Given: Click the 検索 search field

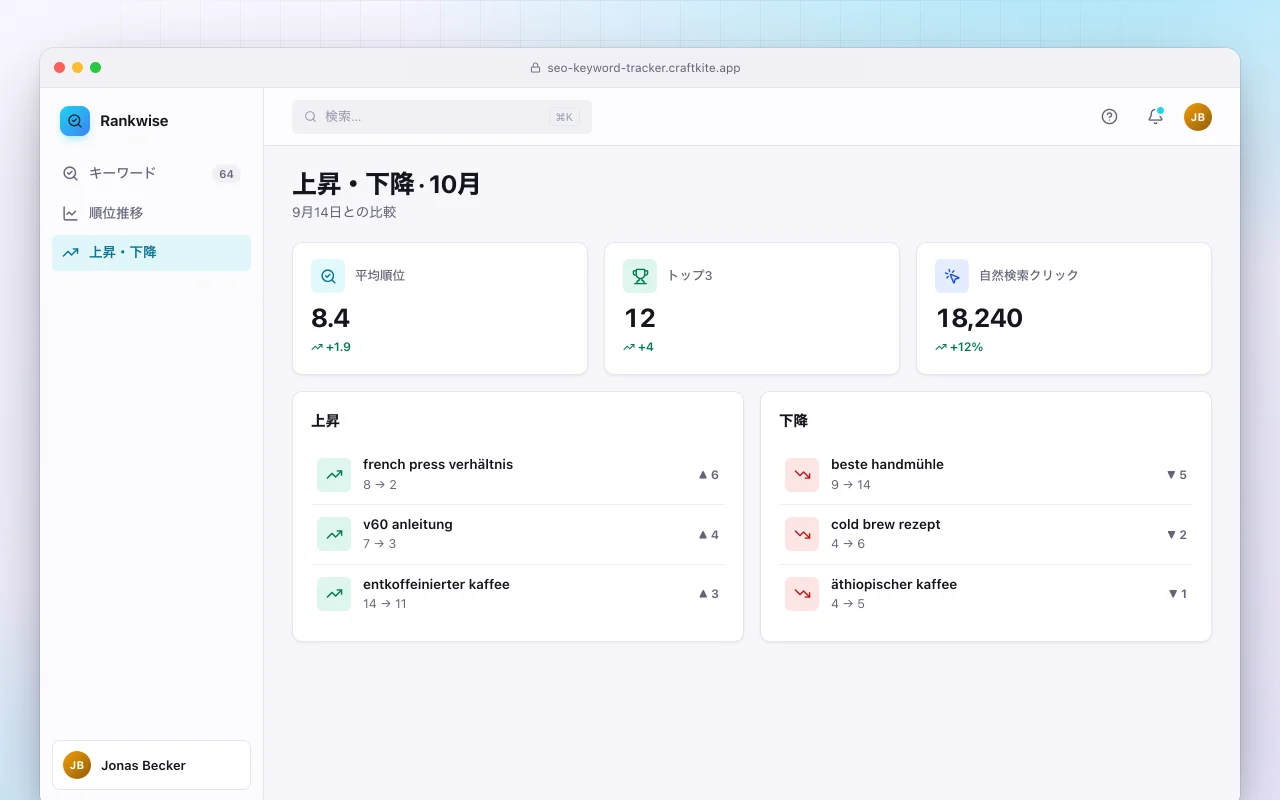Looking at the screenshot, I should [442, 117].
